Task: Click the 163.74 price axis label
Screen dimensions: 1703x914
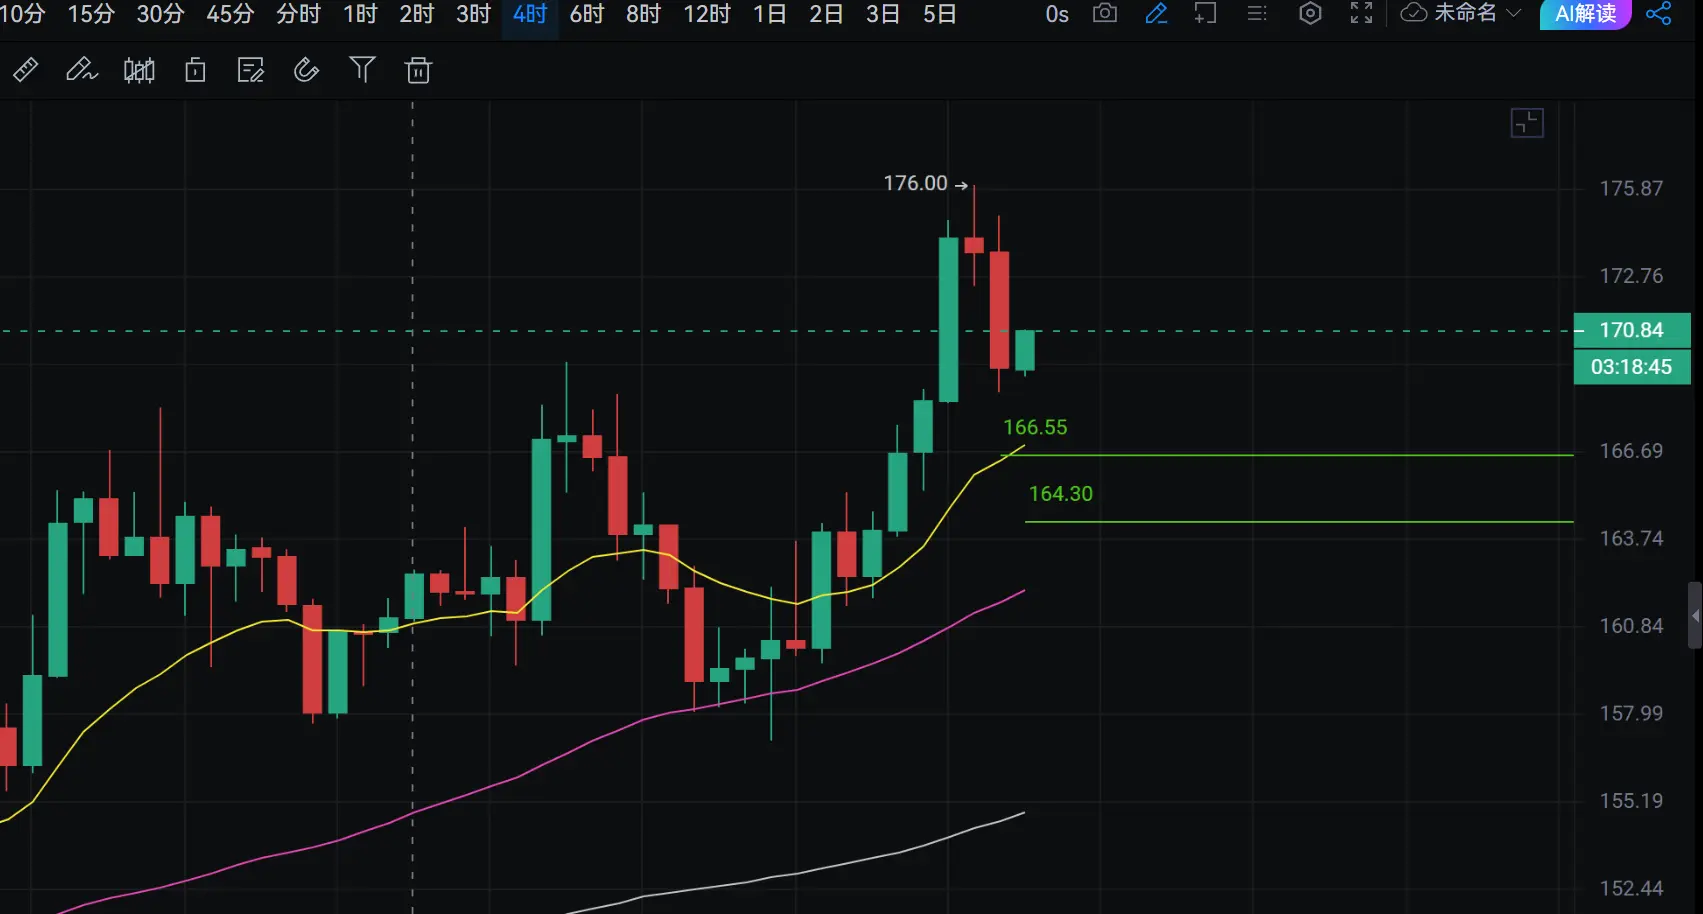Action: pos(1631,538)
